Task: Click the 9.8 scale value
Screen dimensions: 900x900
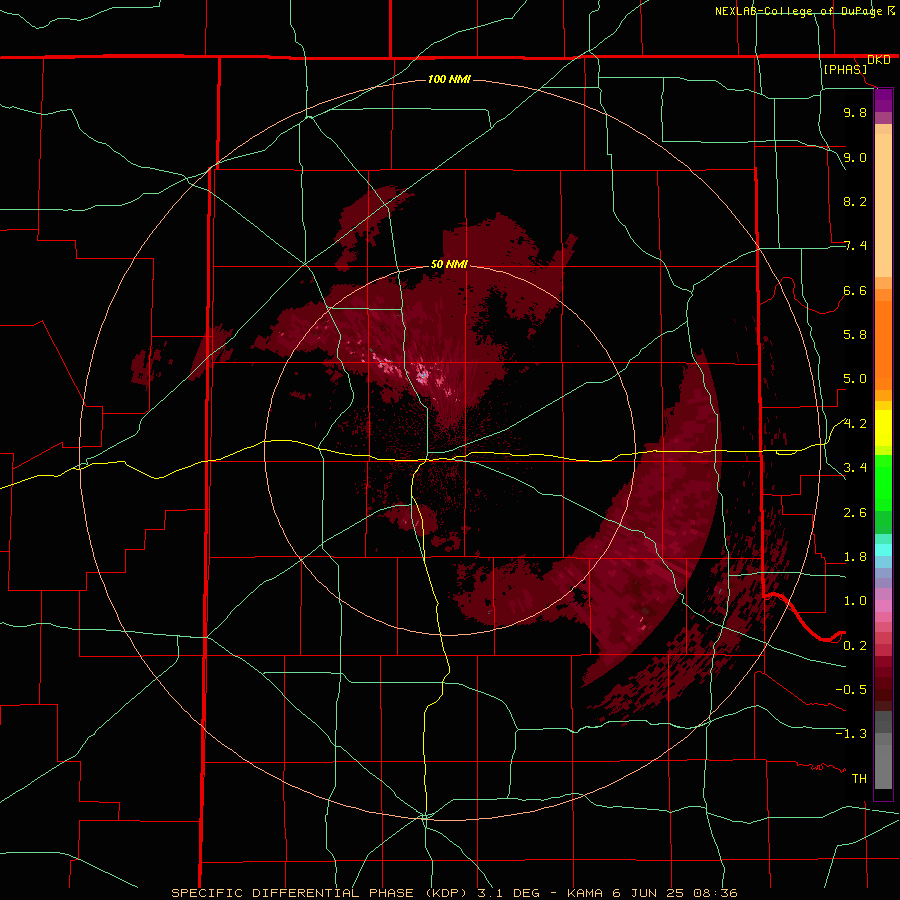Action: pyautogui.click(x=855, y=112)
